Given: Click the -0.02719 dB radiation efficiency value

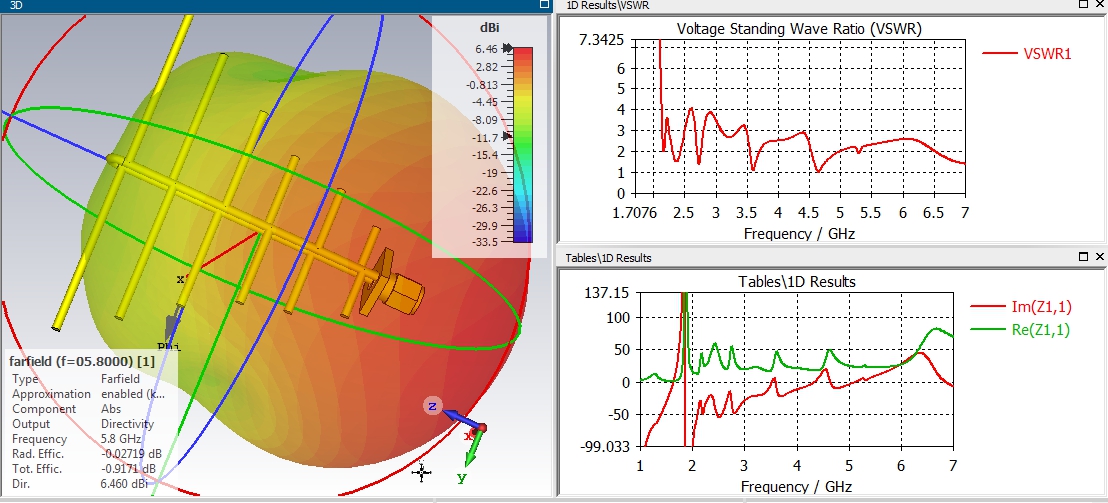Looking at the screenshot, I should (x=131, y=454).
